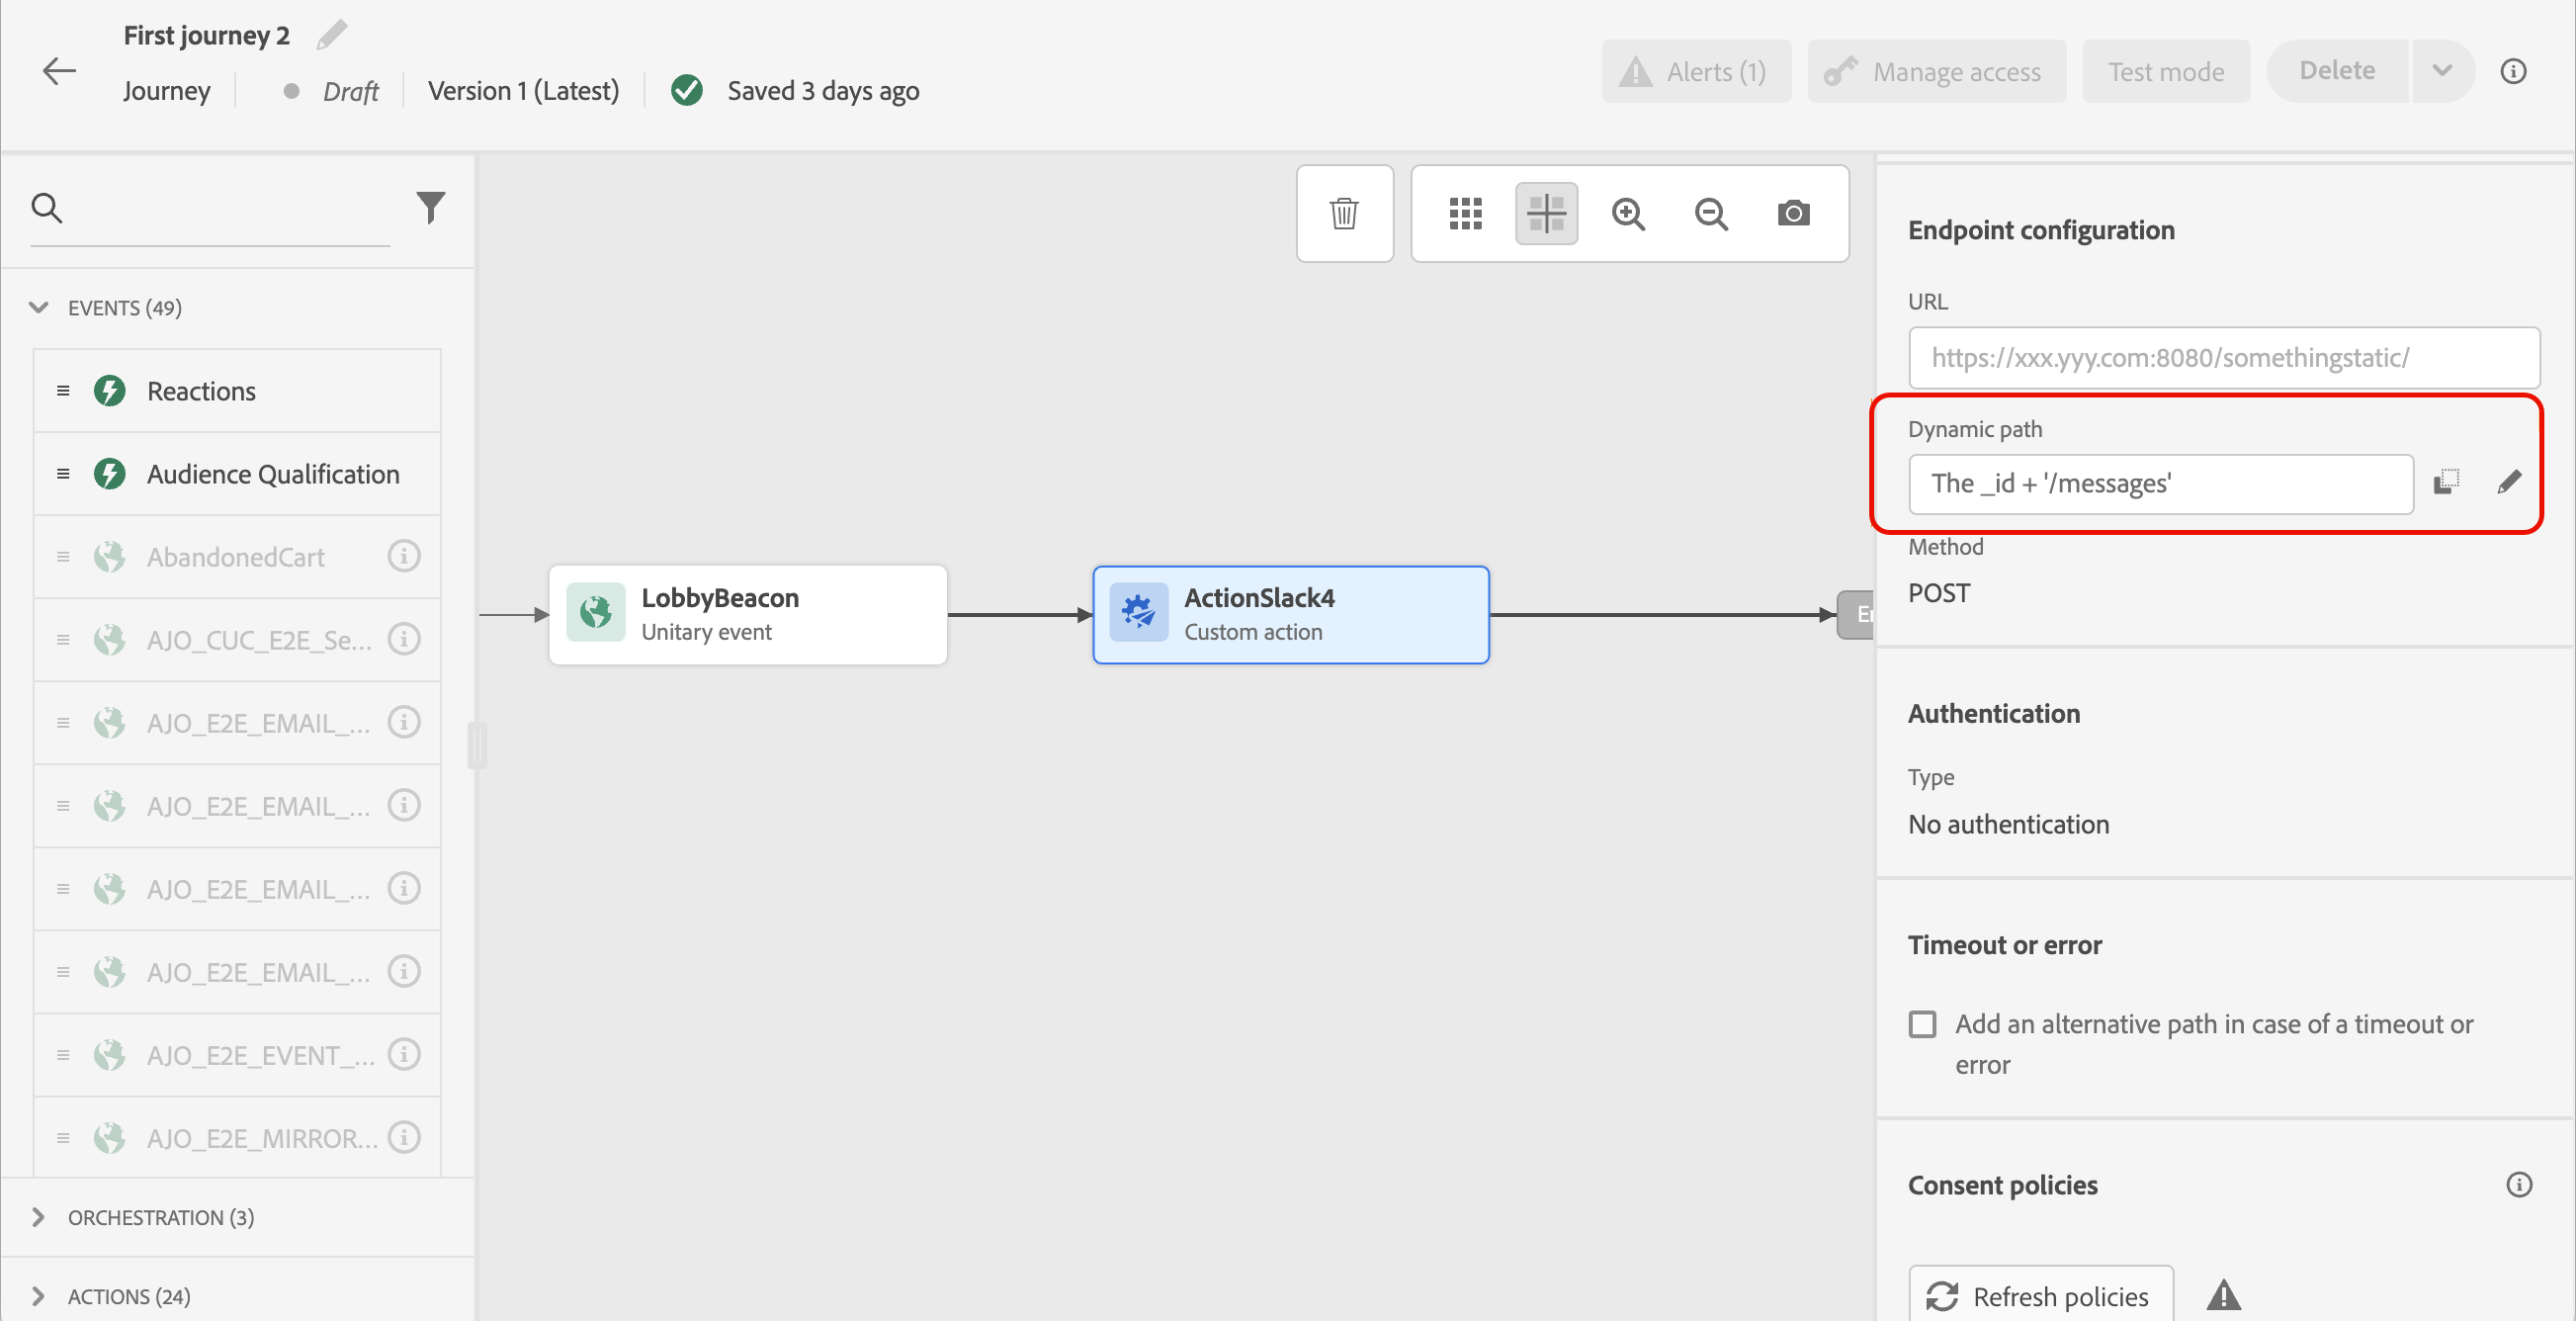The height and width of the screenshot is (1321, 2576).
Task: Rename journey using pencil icon beside title
Action: (x=332, y=35)
